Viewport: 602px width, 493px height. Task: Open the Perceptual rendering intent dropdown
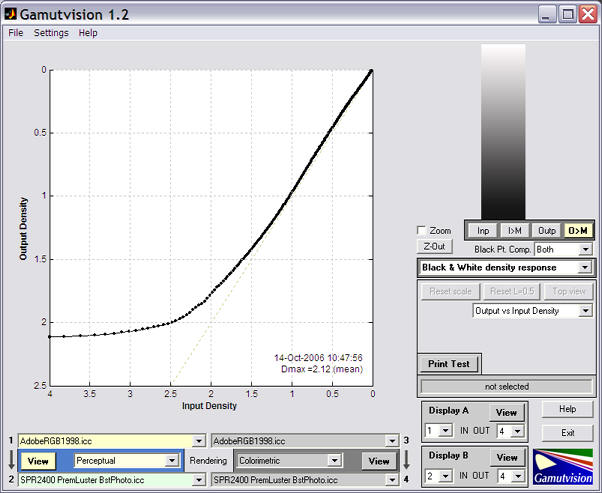[x=126, y=460]
